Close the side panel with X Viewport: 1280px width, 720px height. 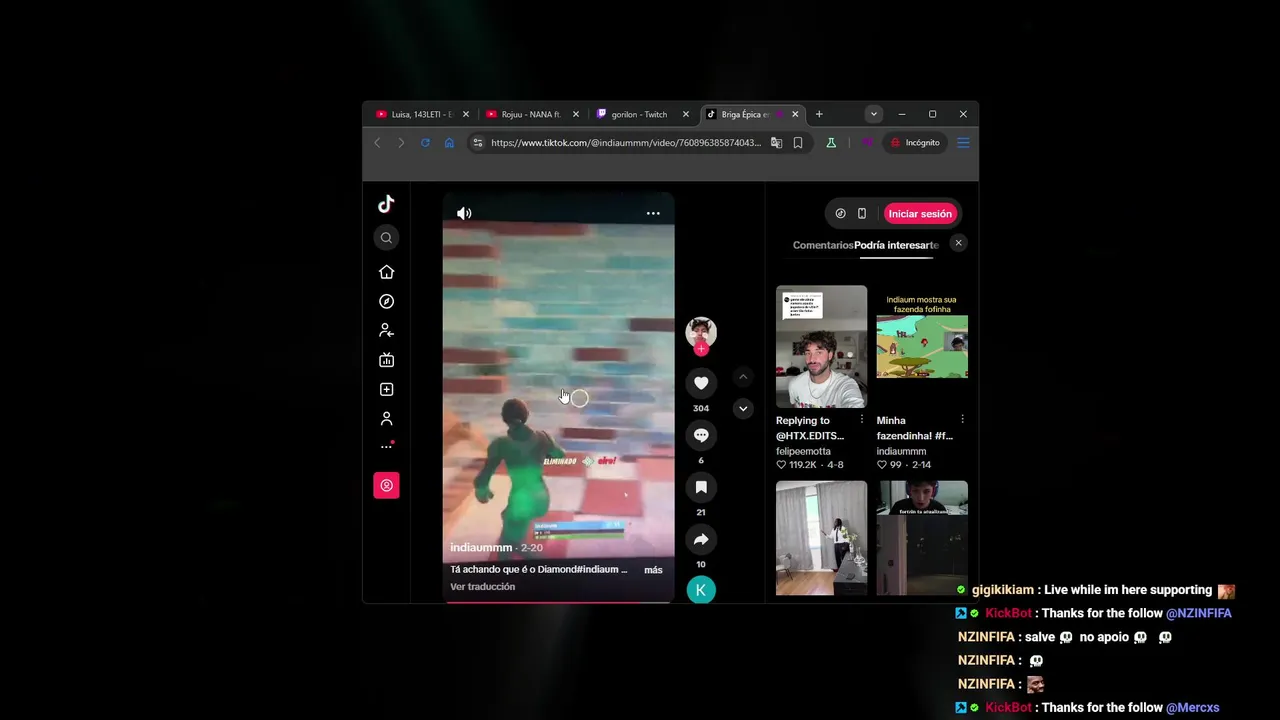[x=958, y=243]
